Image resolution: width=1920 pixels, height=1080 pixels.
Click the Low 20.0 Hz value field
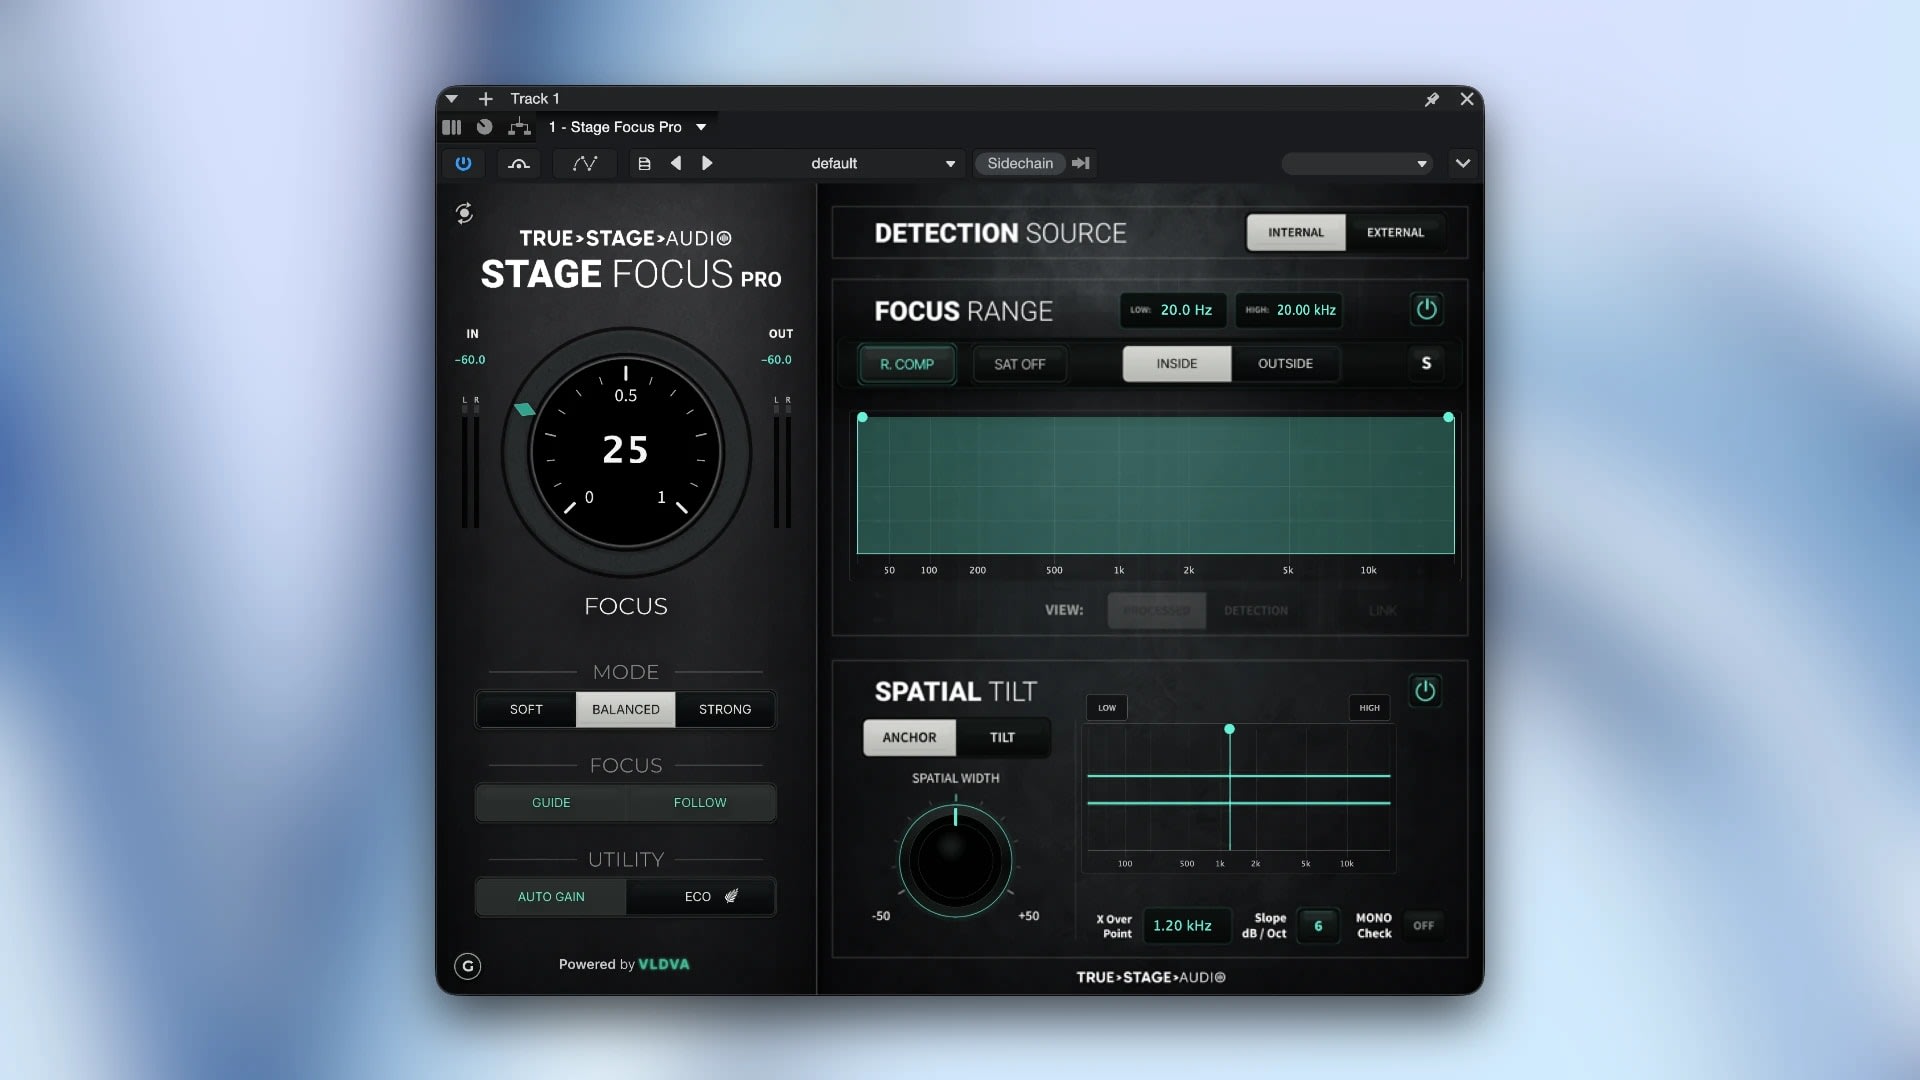1172,310
